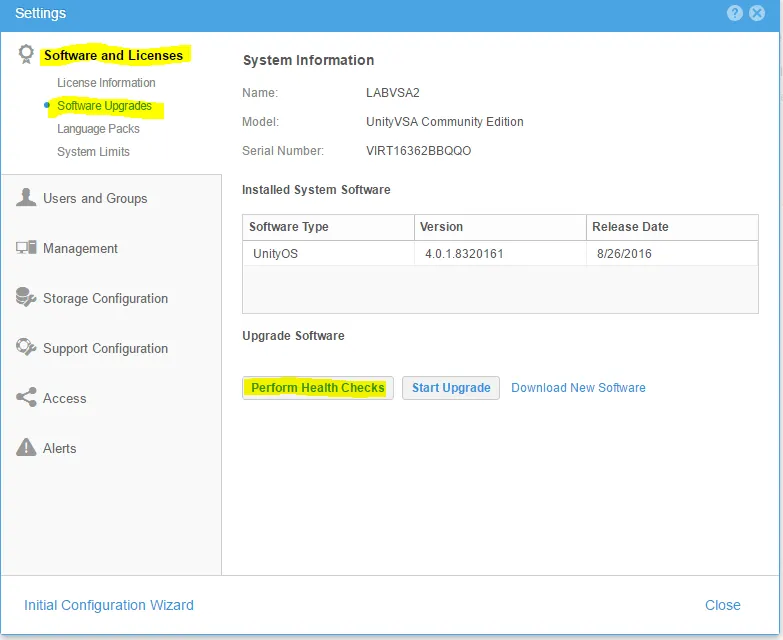
Task: Click the Settings dialog title
Action: (40, 13)
